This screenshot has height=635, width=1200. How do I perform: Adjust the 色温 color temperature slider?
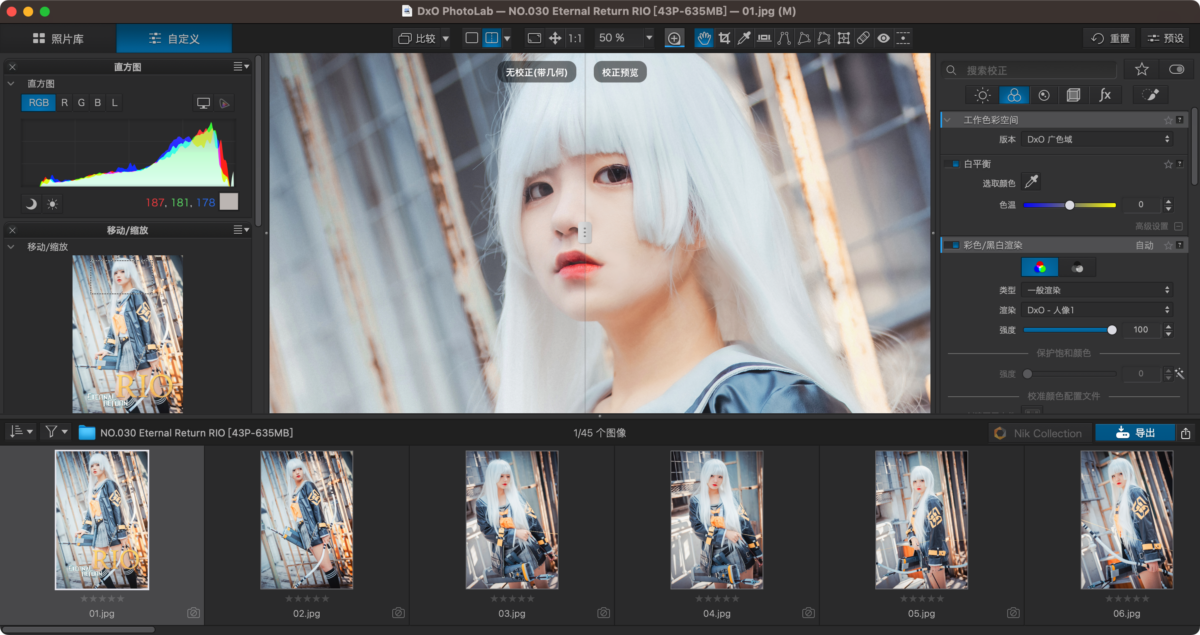coord(1069,205)
